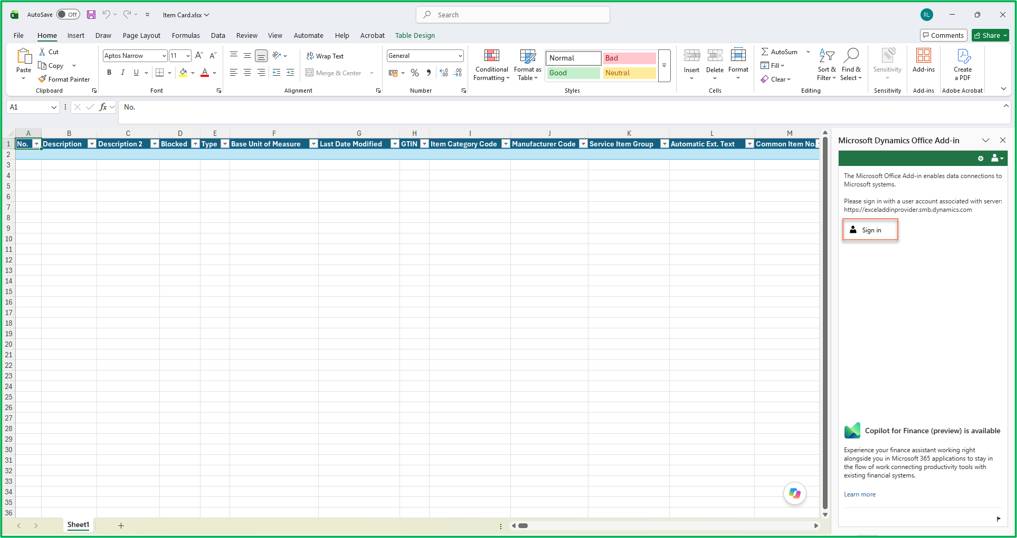
Task: Click the Save icon in title bar
Action: click(x=91, y=14)
